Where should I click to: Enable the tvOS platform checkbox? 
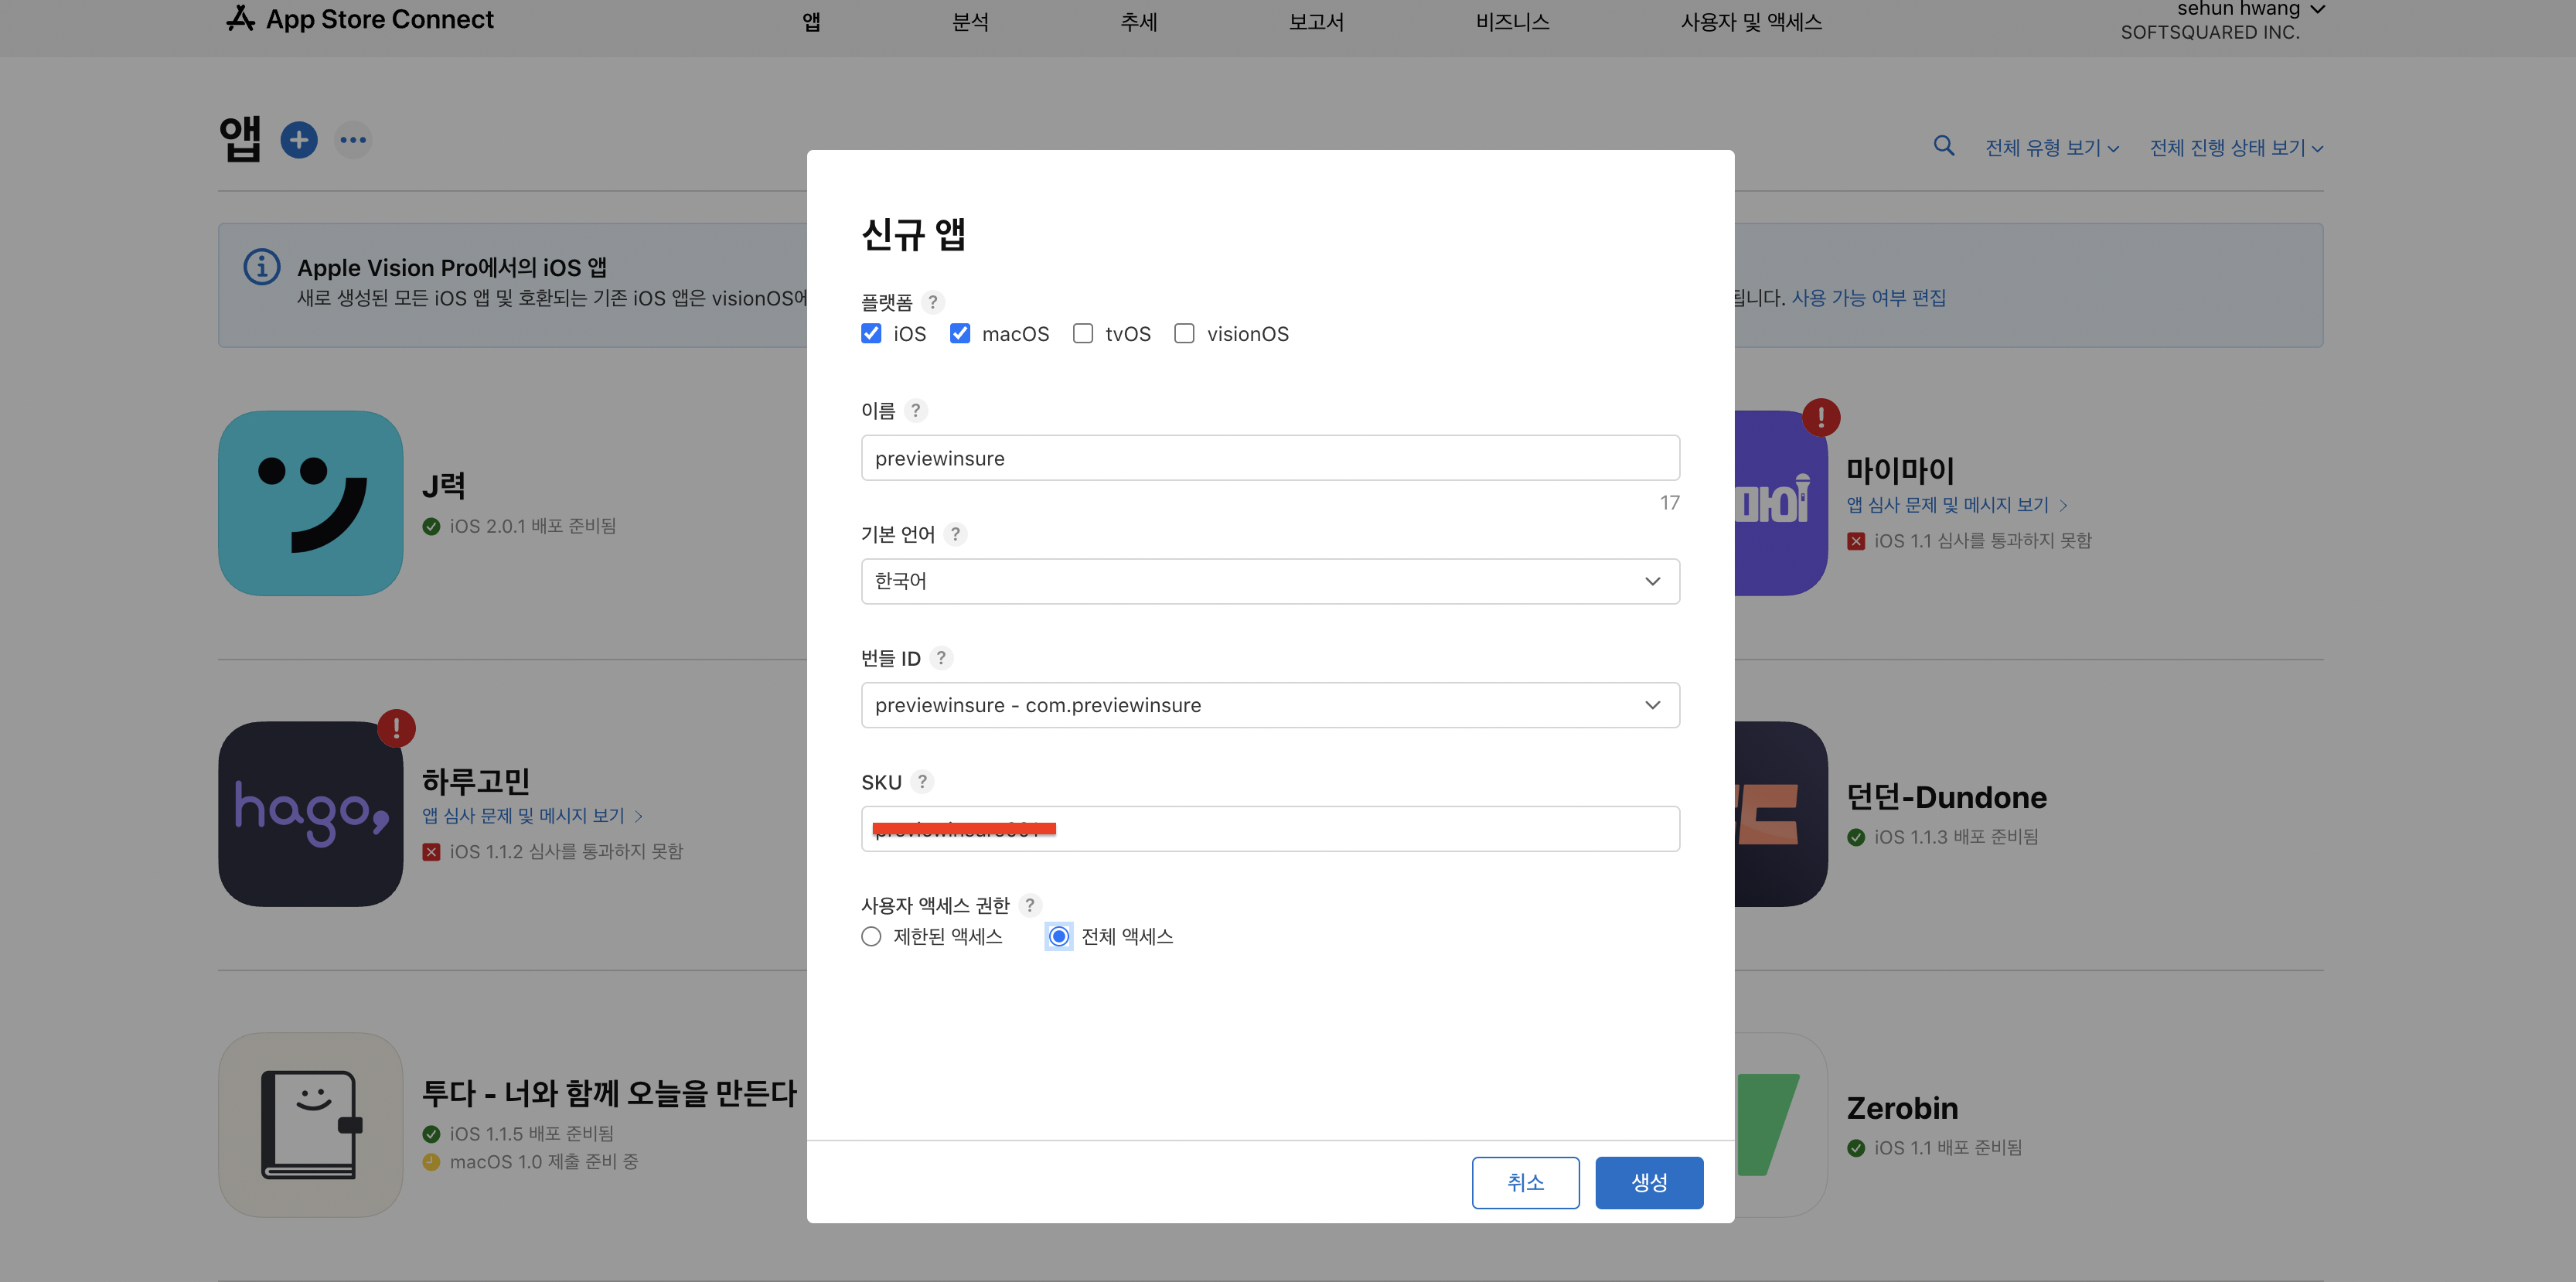click(x=1083, y=334)
